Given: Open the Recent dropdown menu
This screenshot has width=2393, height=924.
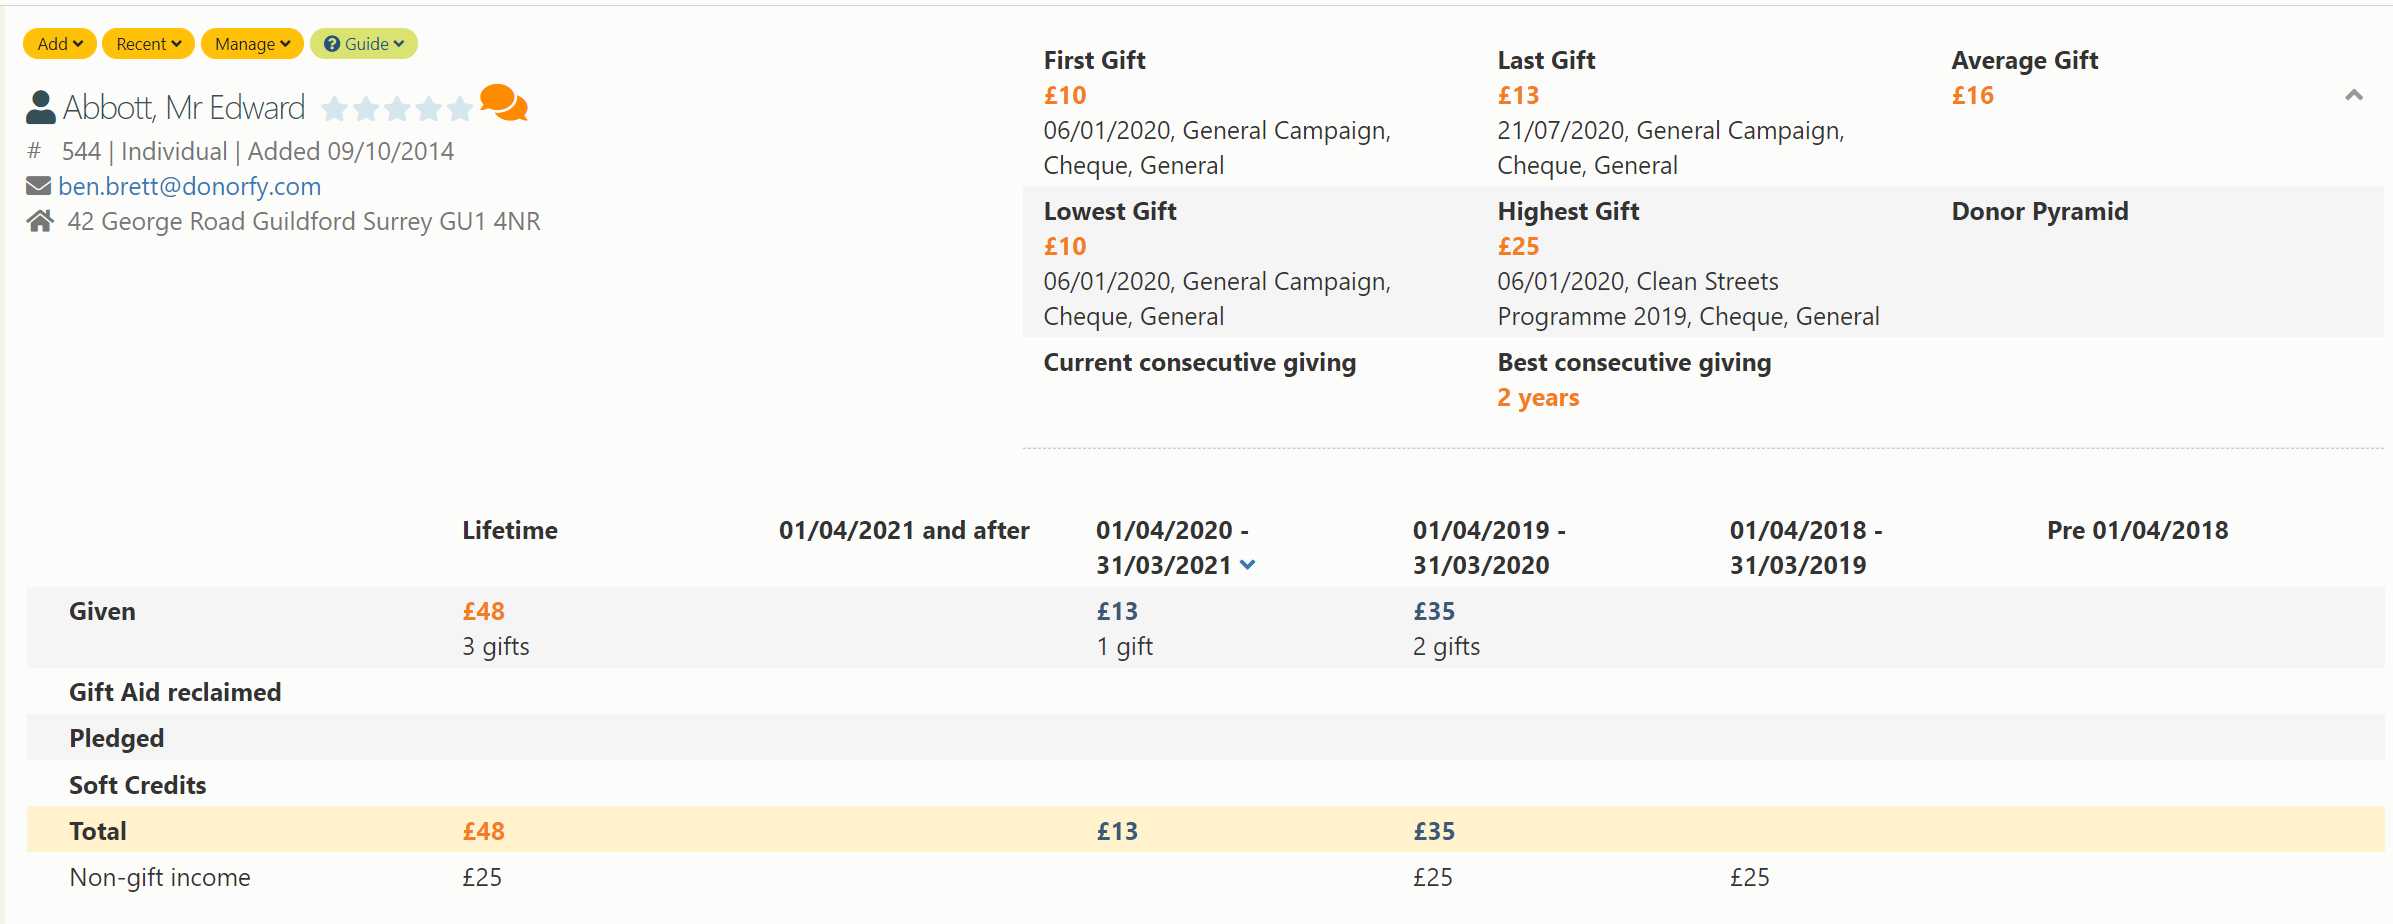Looking at the screenshot, I should point(148,44).
